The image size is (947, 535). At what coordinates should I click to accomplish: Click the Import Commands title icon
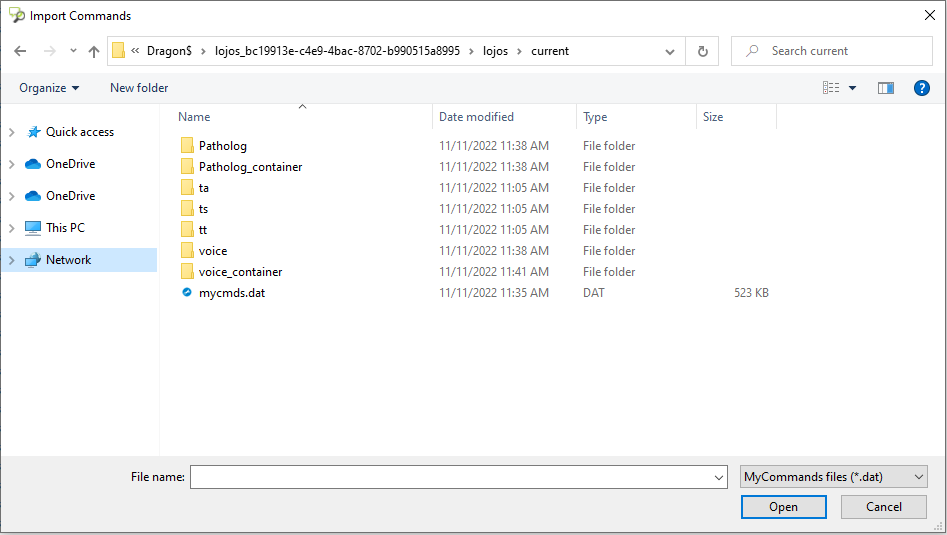click(x=16, y=15)
